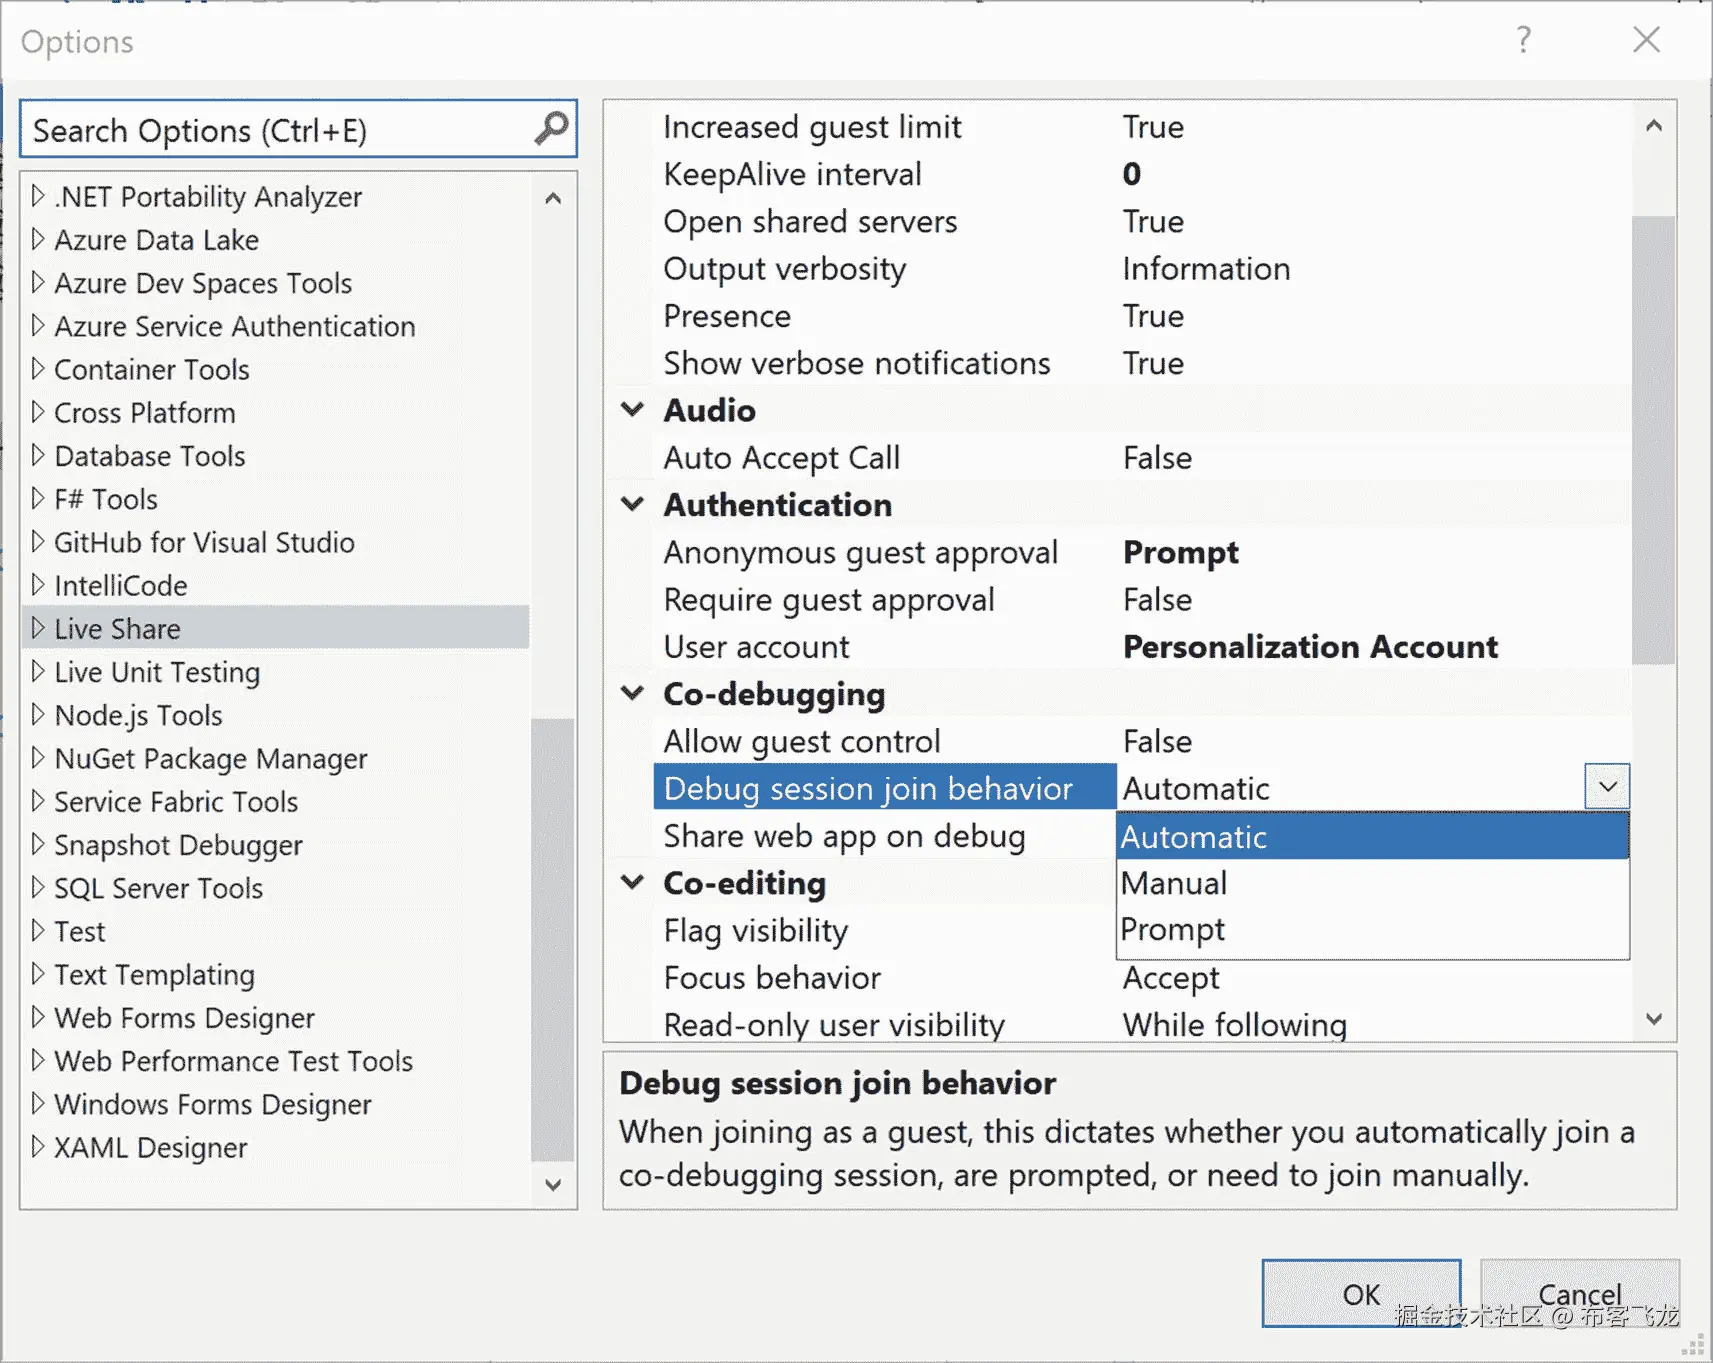Click the search magnifier icon
Viewport: 1713px width, 1363px height.
point(551,129)
